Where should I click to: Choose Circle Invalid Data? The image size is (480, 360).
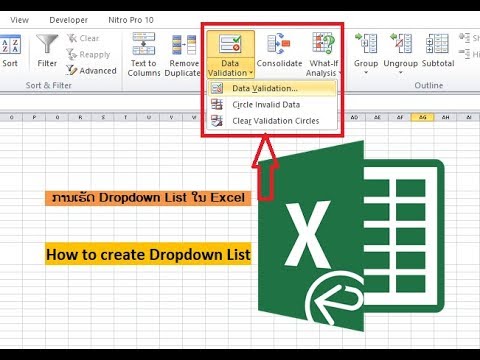coord(272,105)
